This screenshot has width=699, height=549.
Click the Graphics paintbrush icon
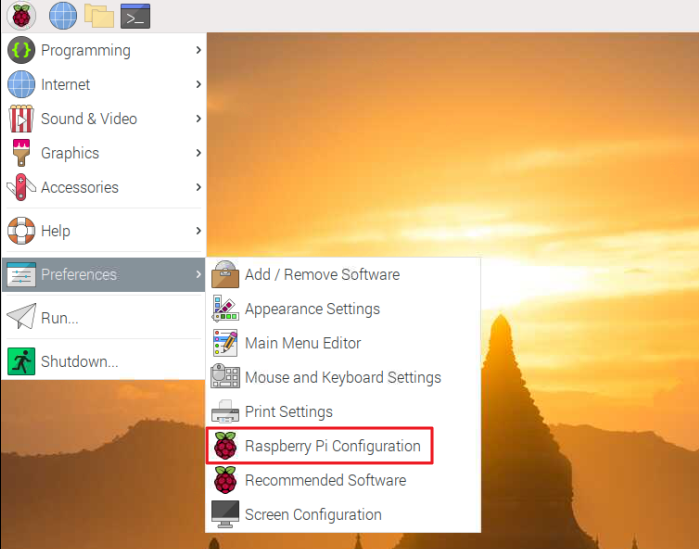(x=21, y=153)
